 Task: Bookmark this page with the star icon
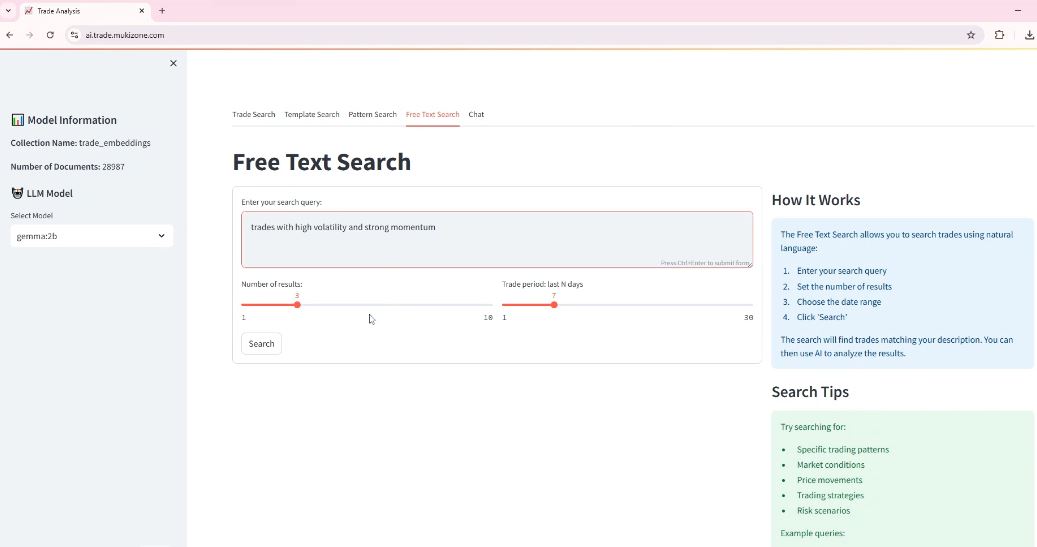[x=971, y=35]
